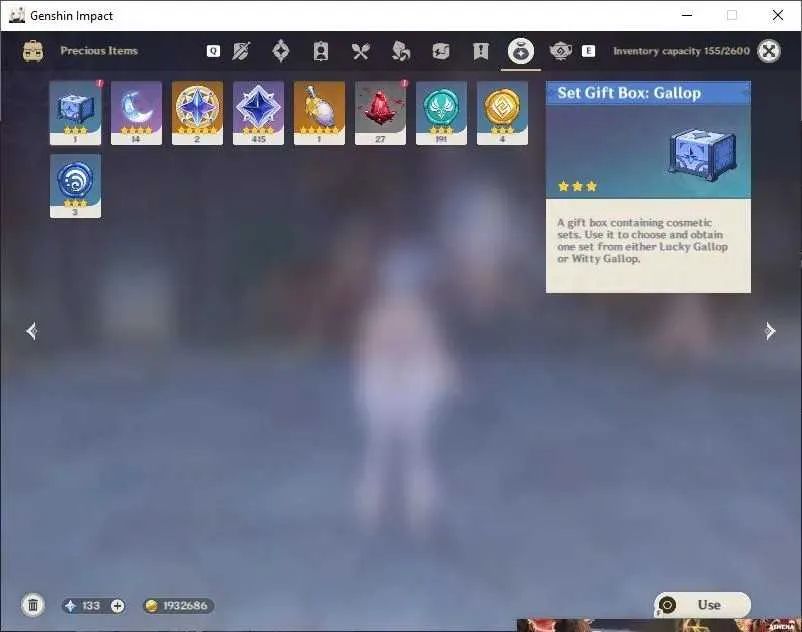Open the Weapons tab sword icon
The image size is (802, 632).
coord(241,51)
